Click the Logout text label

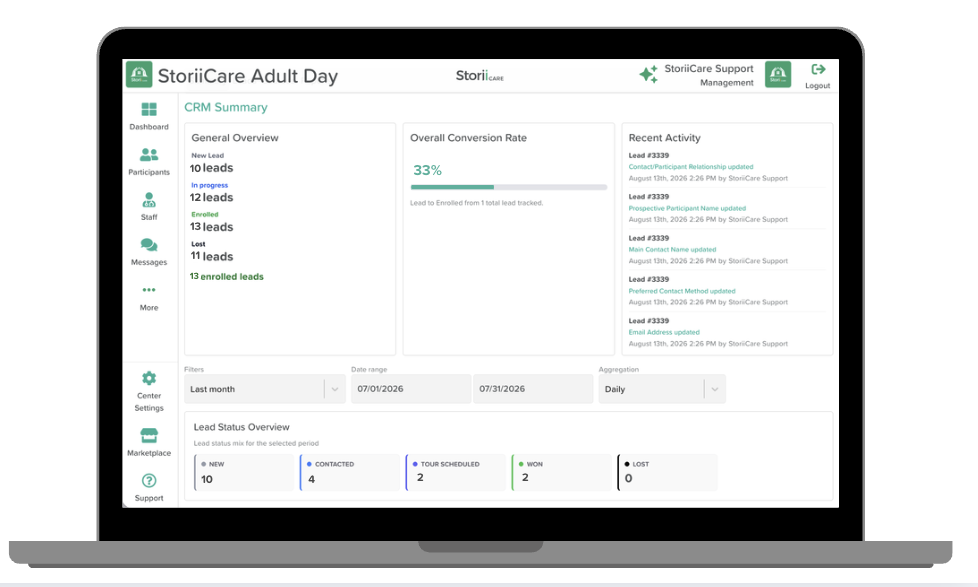pyautogui.click(x=818, y=85)
